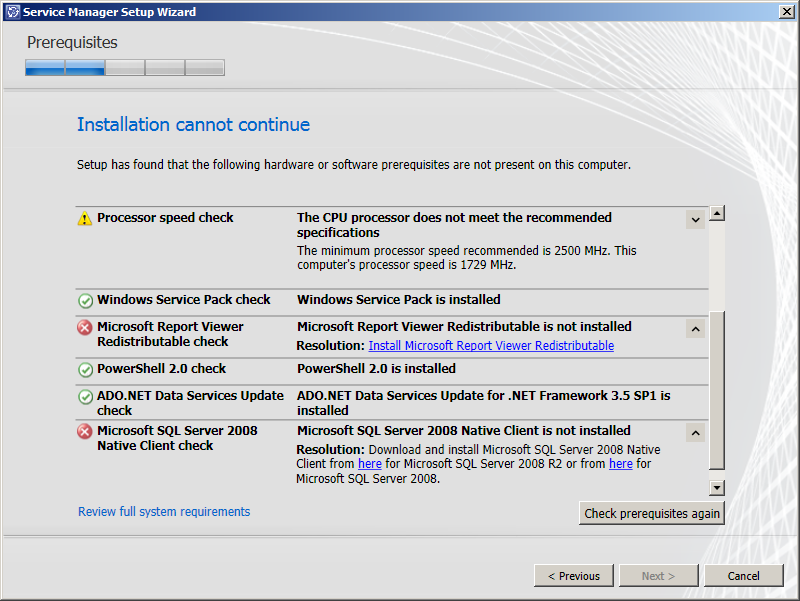The height and width of the screenshot is (601, 800).
Task: Close the Service Manager Setup Wizard window
Action: coord(787,11)
